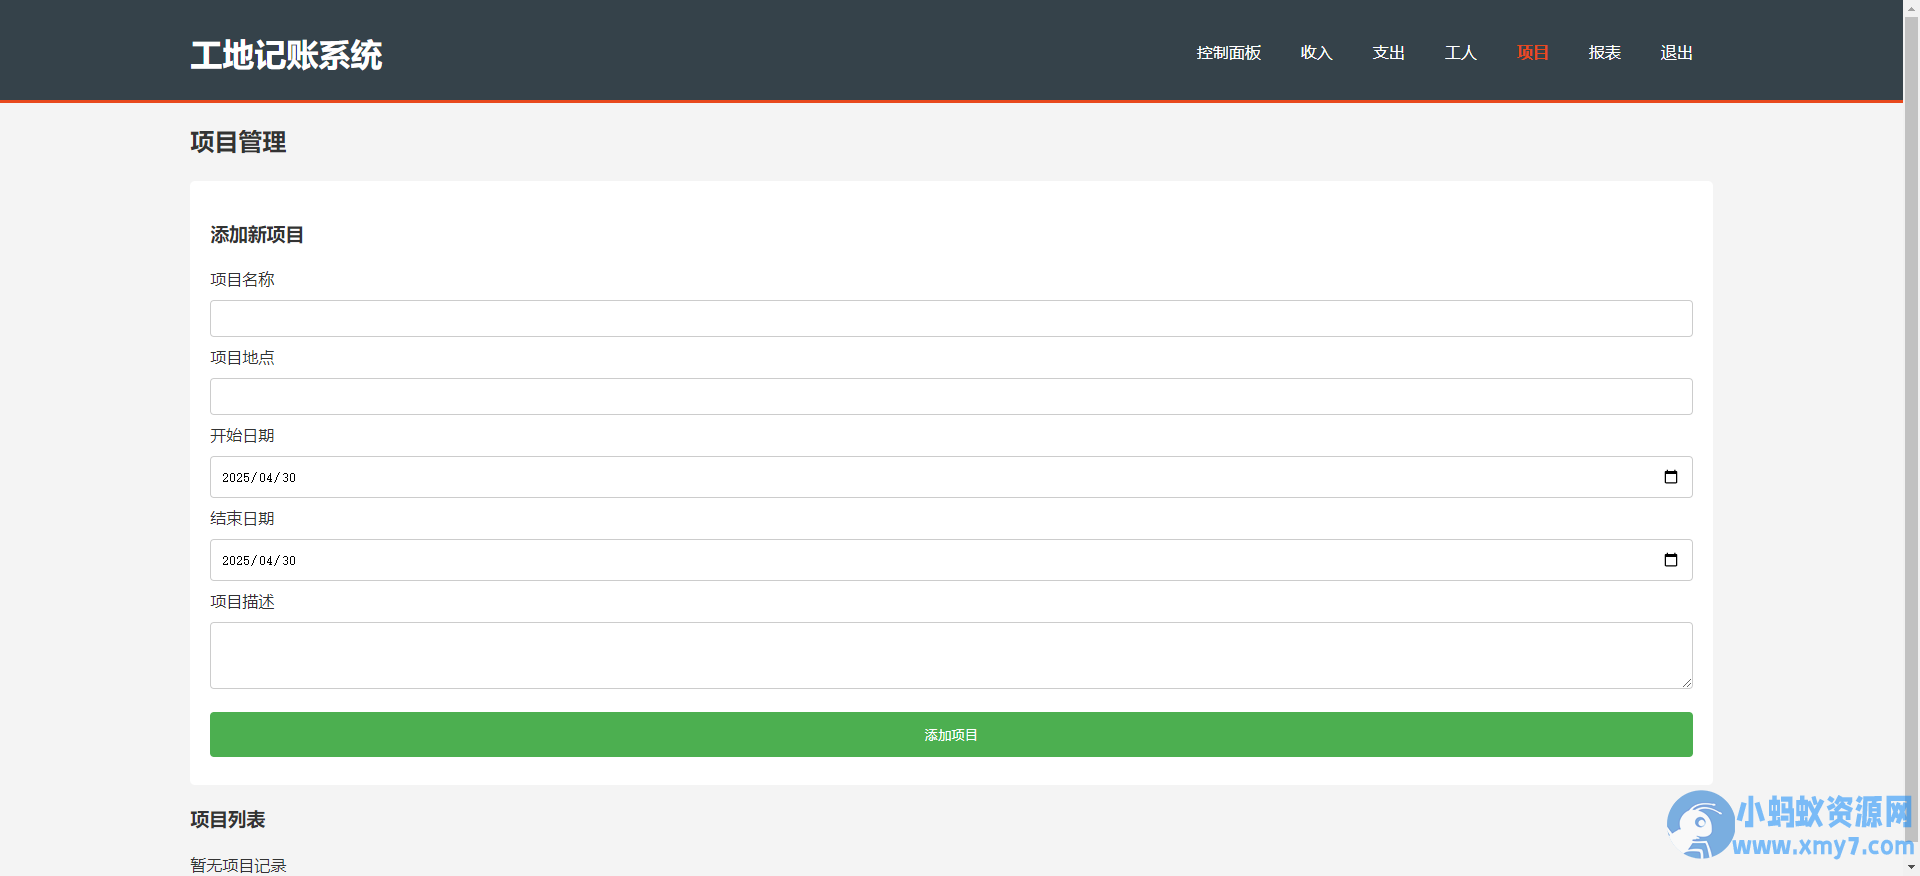Open the 工人 menu item
The height and width of the screenshot is (876, 1920).
point(1461,52)
